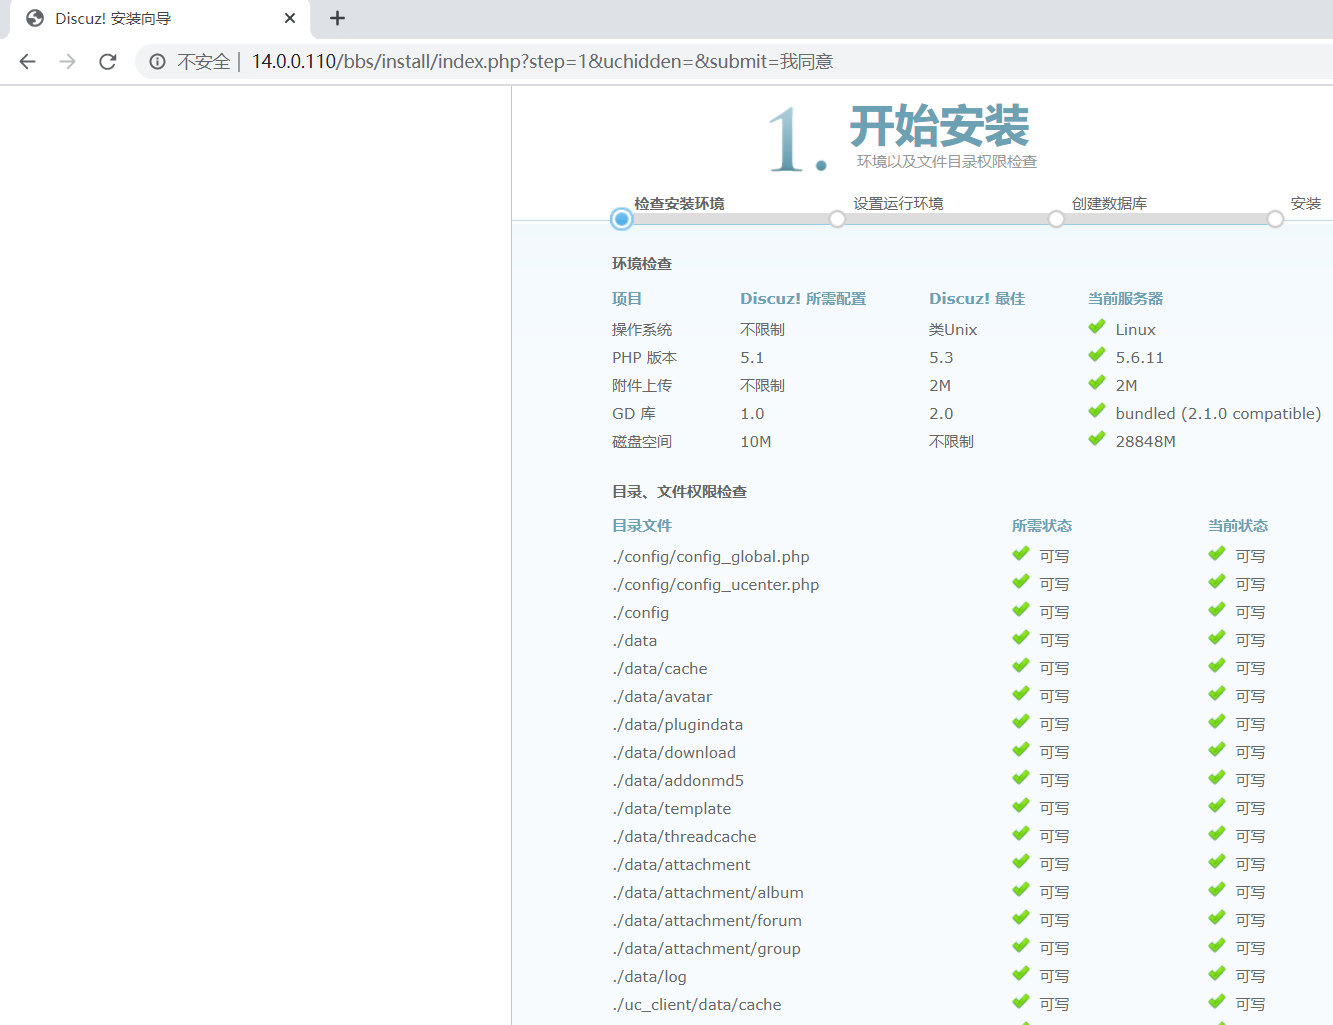Click 所需状态 check for ./data/template
Image resolution: width=1333 pixels, height=1025 pixels.
coord(1021,806)
